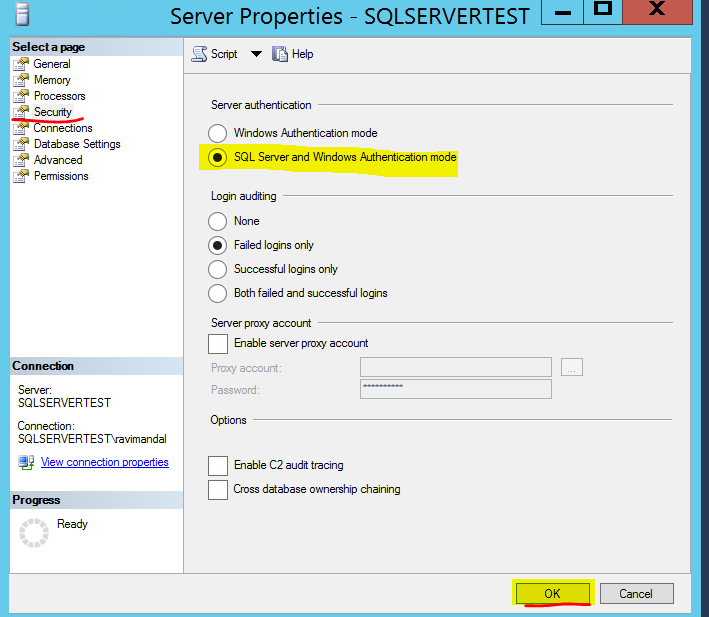Select Windows Authentication mode radio button
This screenshot has height=617, width=709.
(x=218, y=133)
